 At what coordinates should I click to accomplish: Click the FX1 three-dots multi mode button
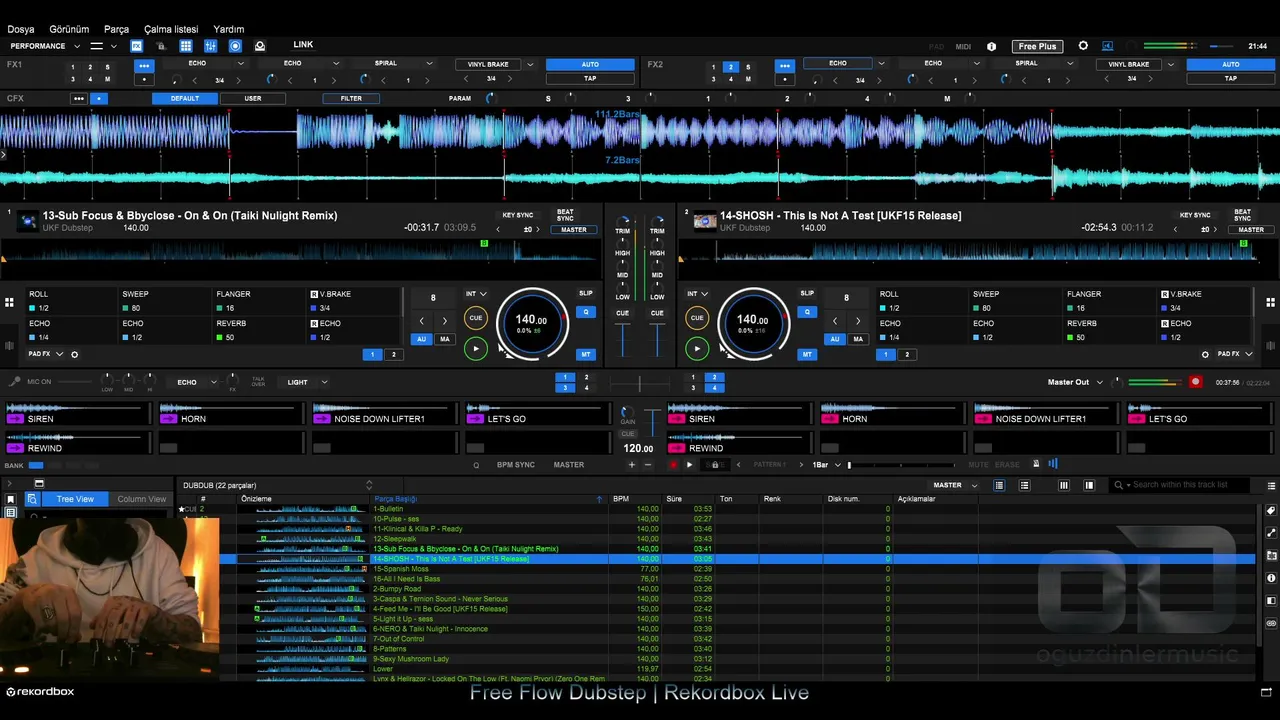coord(144,65)
